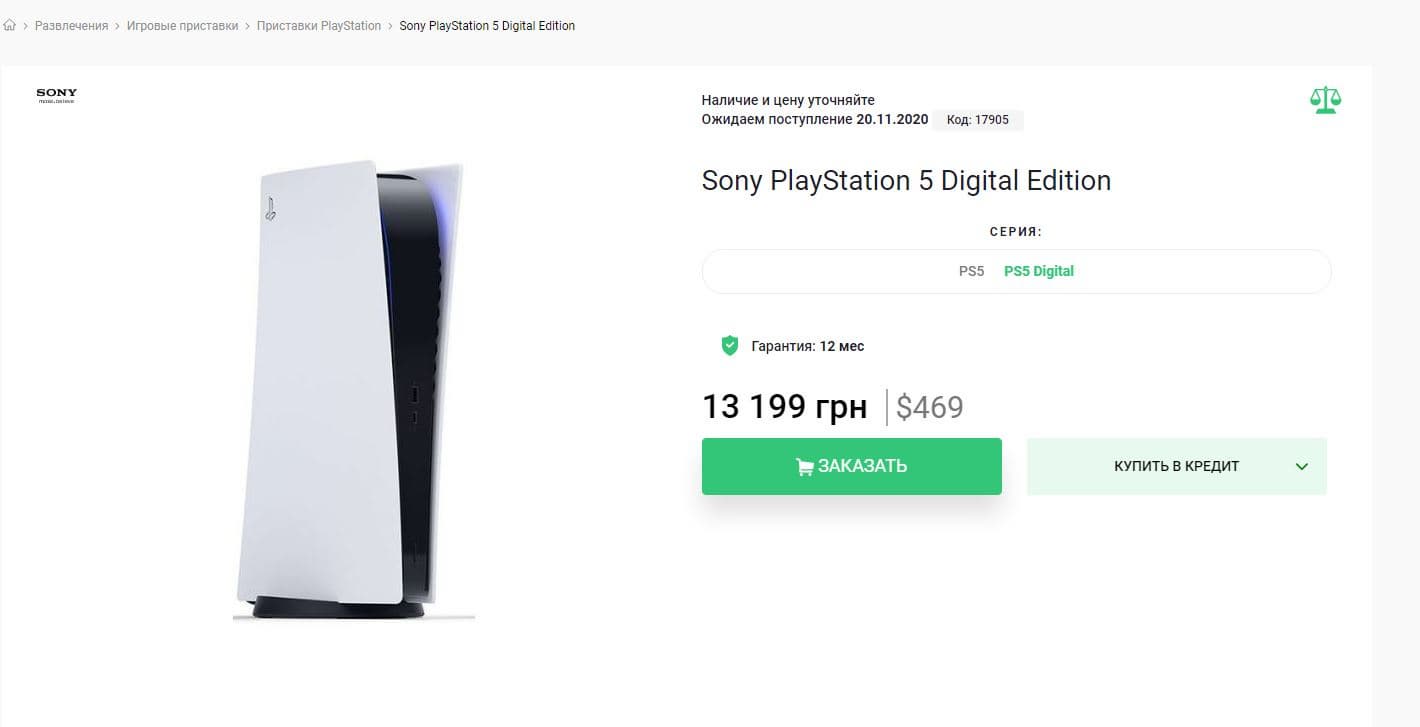The width and height of the screenshot is (1420, 727).
Task: Click the expected arrival date 20.11.2020
Action: pyautogui.click(x=892, y=120)
